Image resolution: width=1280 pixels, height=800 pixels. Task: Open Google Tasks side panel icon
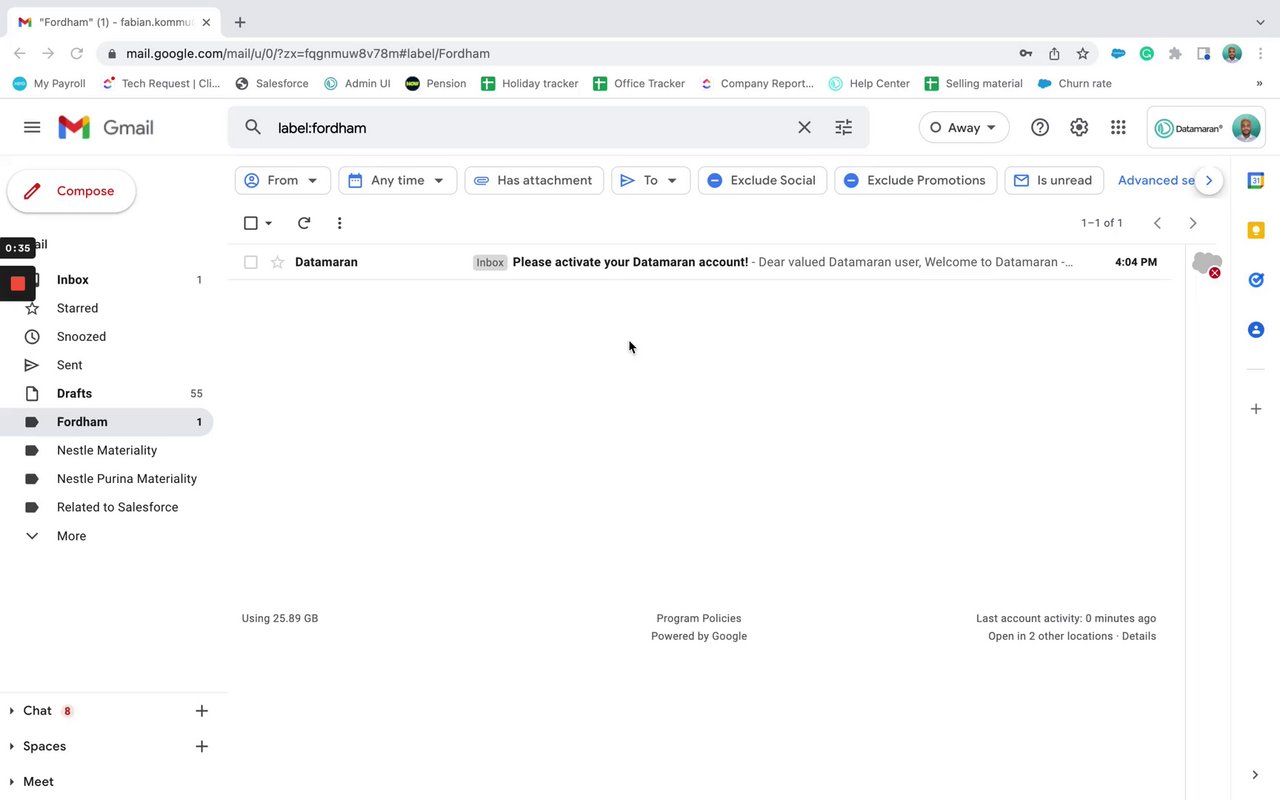(x=1256, y=280)
